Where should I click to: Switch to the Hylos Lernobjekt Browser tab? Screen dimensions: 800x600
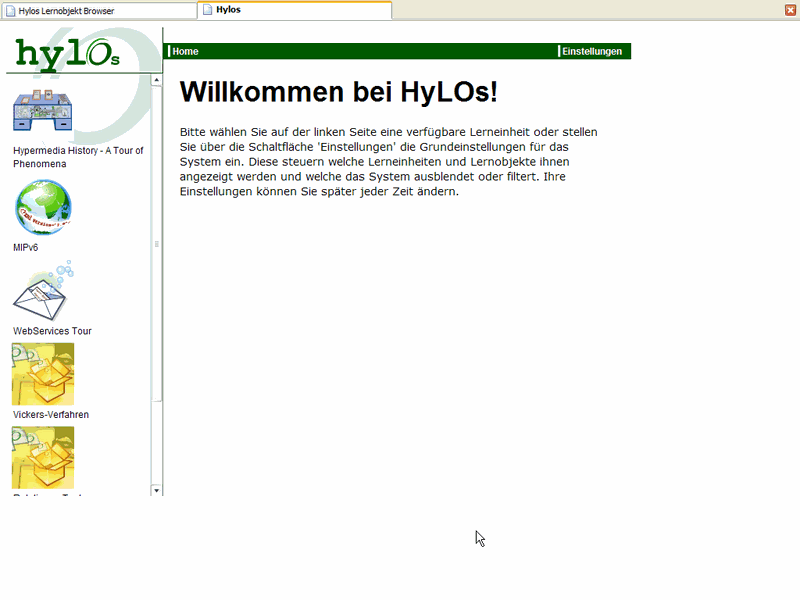[99, 11]
